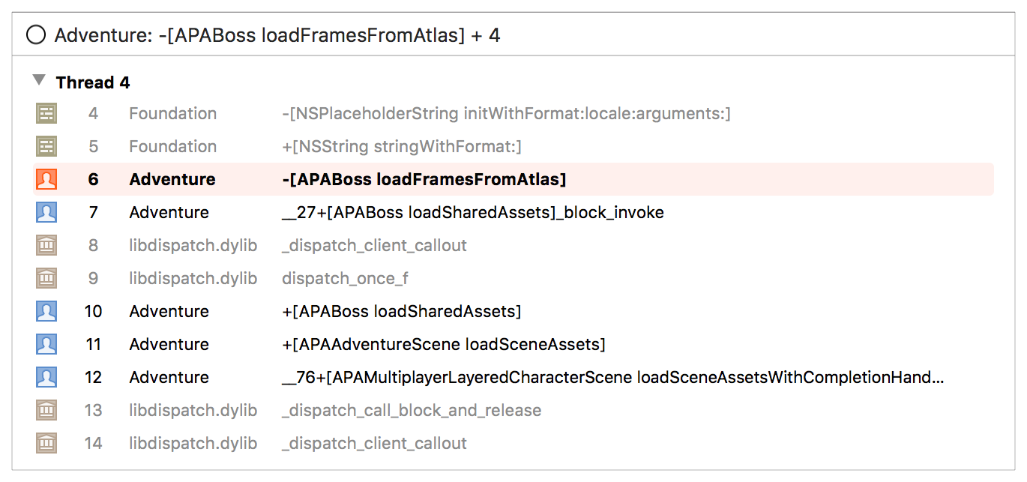Select frame 6 loadFramesFromAtlas row
This screenshot has height=482, width=1027.
pos(425,180)
